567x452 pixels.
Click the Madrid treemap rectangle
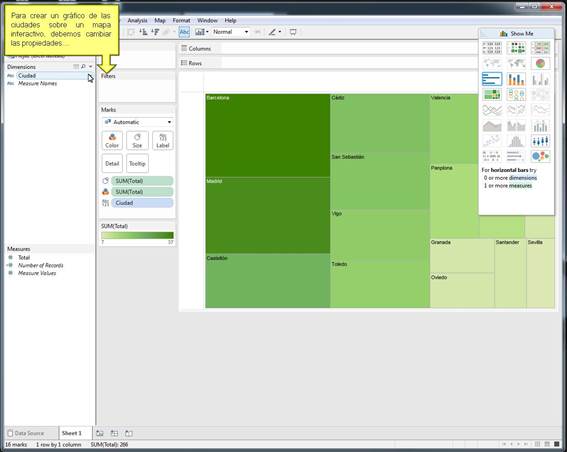268,215
